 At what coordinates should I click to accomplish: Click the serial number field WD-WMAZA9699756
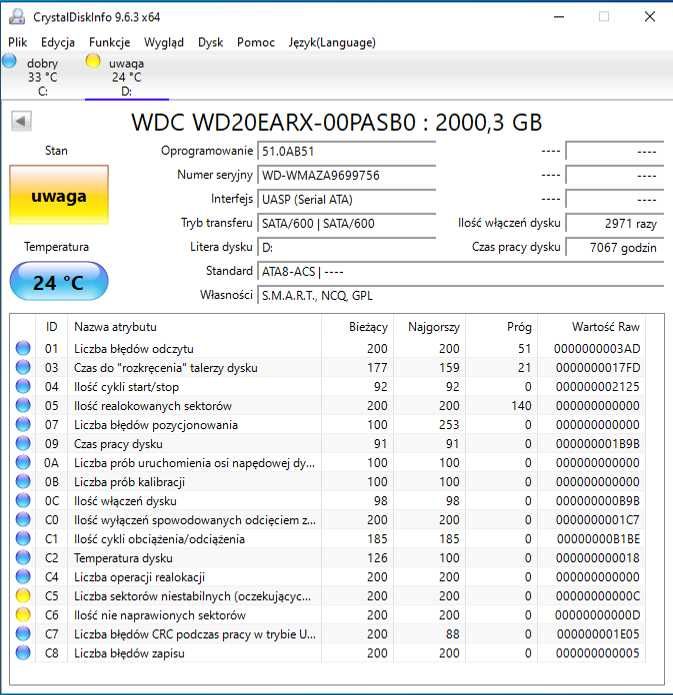coord(347,175)
